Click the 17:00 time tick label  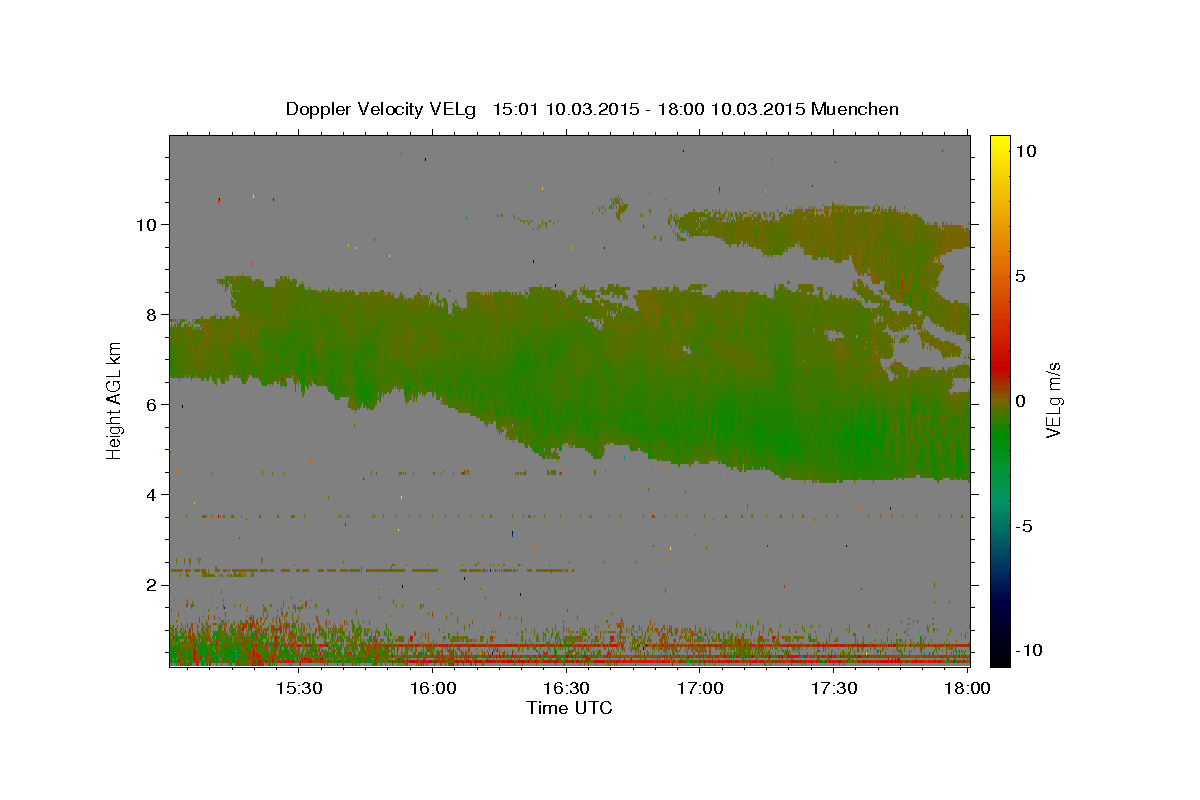[x=700, y=688]
